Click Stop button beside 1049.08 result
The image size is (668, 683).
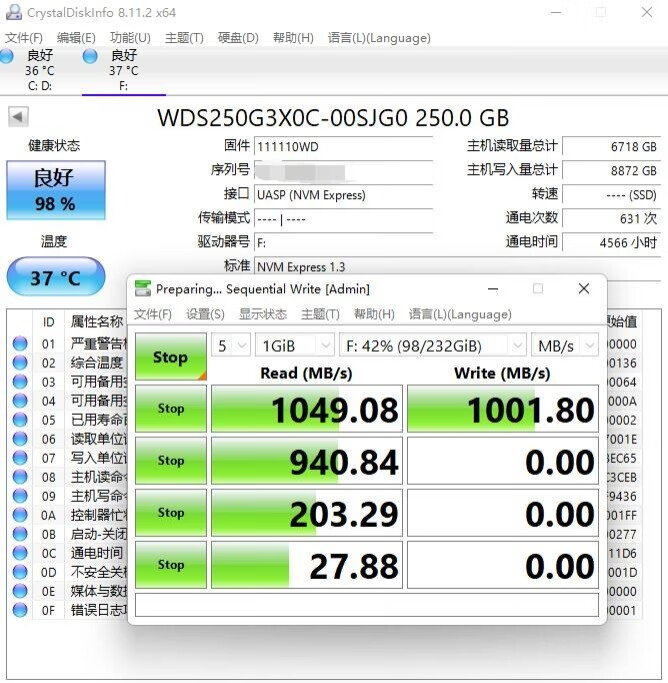[171, 409]
